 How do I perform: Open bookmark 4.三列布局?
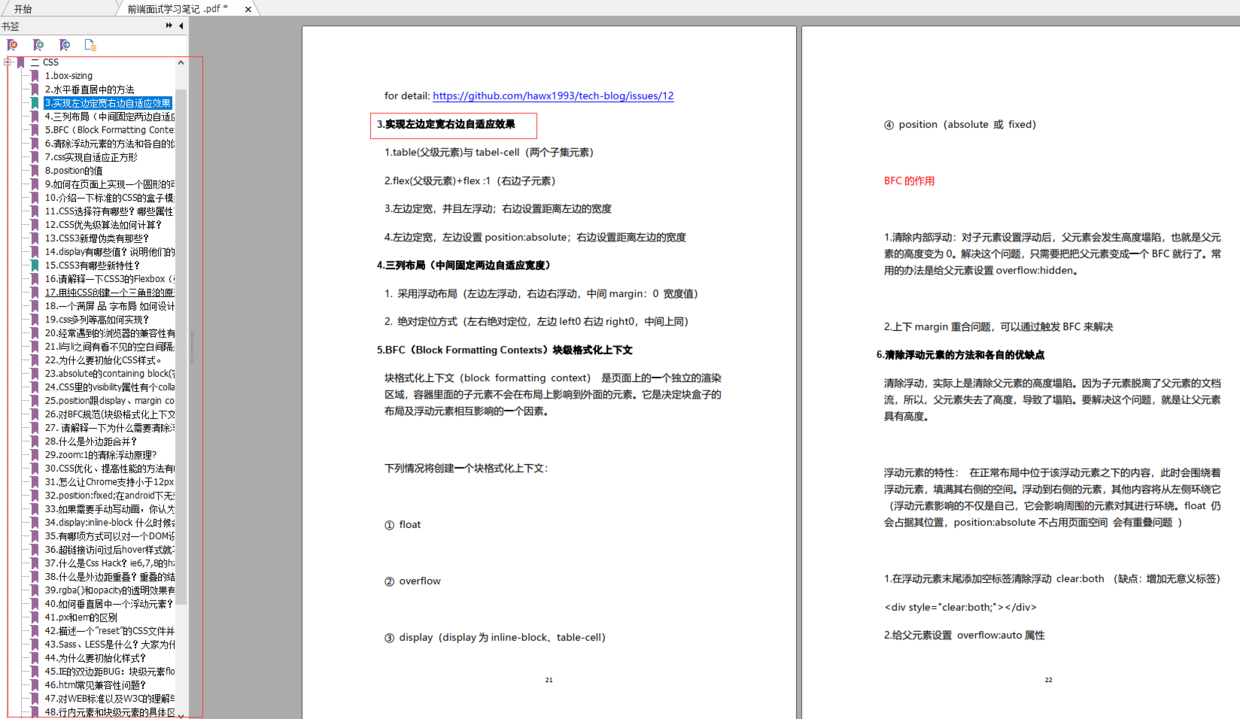click(109, 116)
